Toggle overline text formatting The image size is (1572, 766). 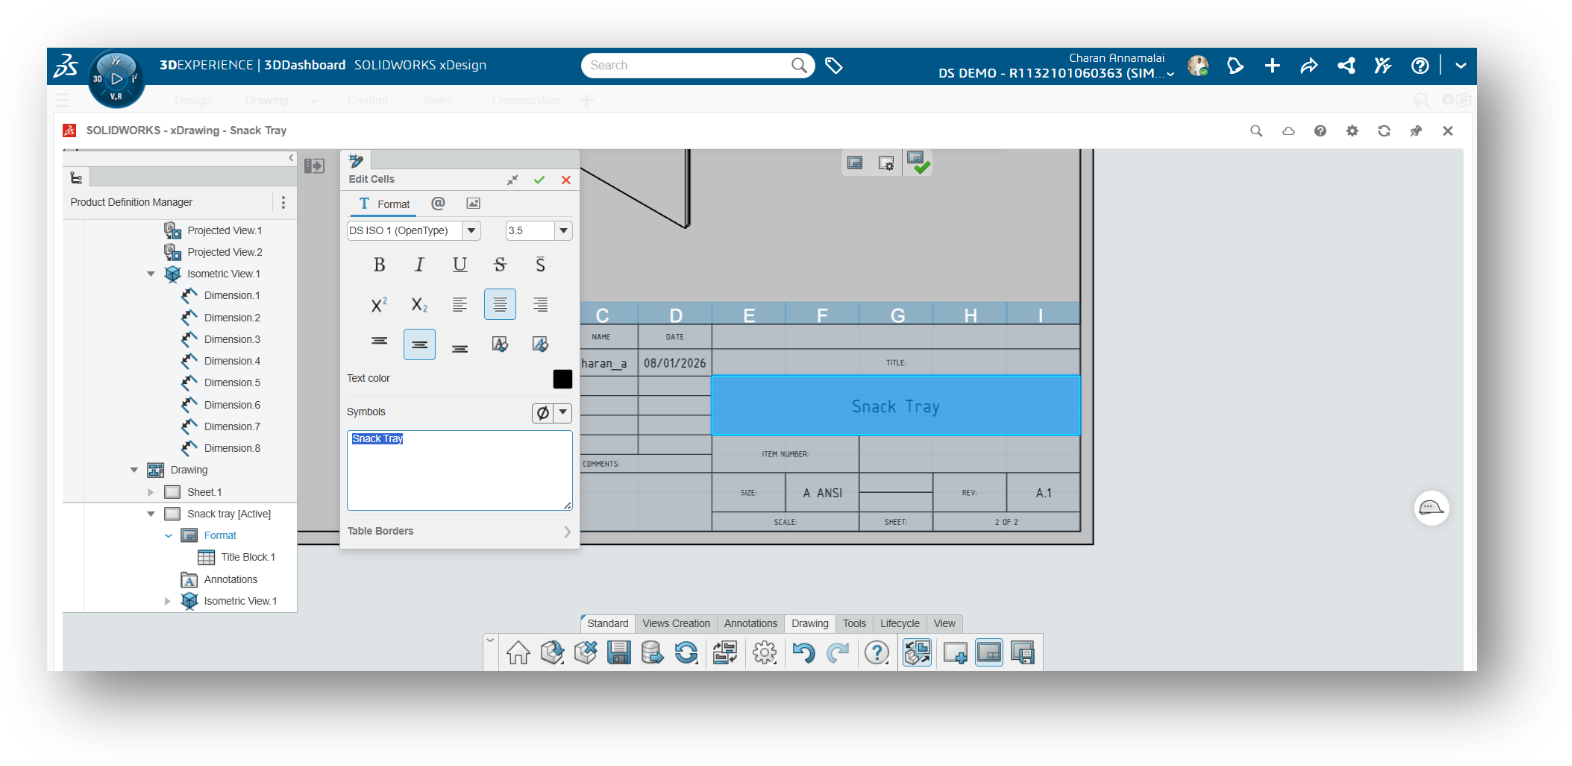(540, 265)
